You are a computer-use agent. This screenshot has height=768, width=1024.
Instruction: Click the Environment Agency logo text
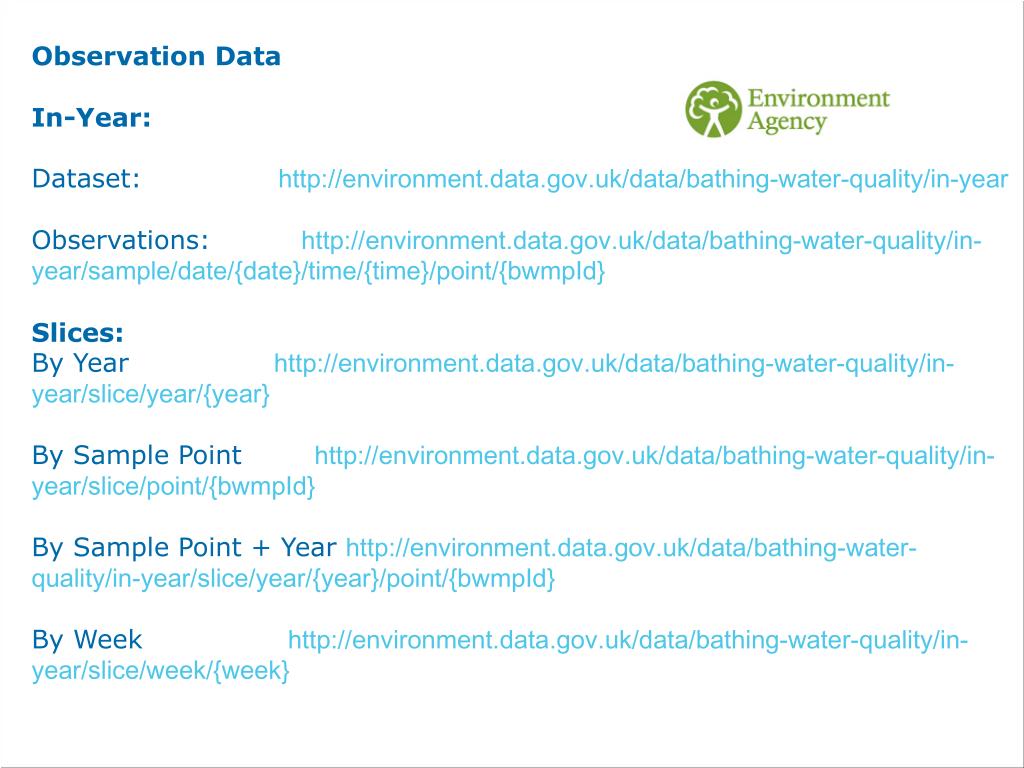[818, 110]
